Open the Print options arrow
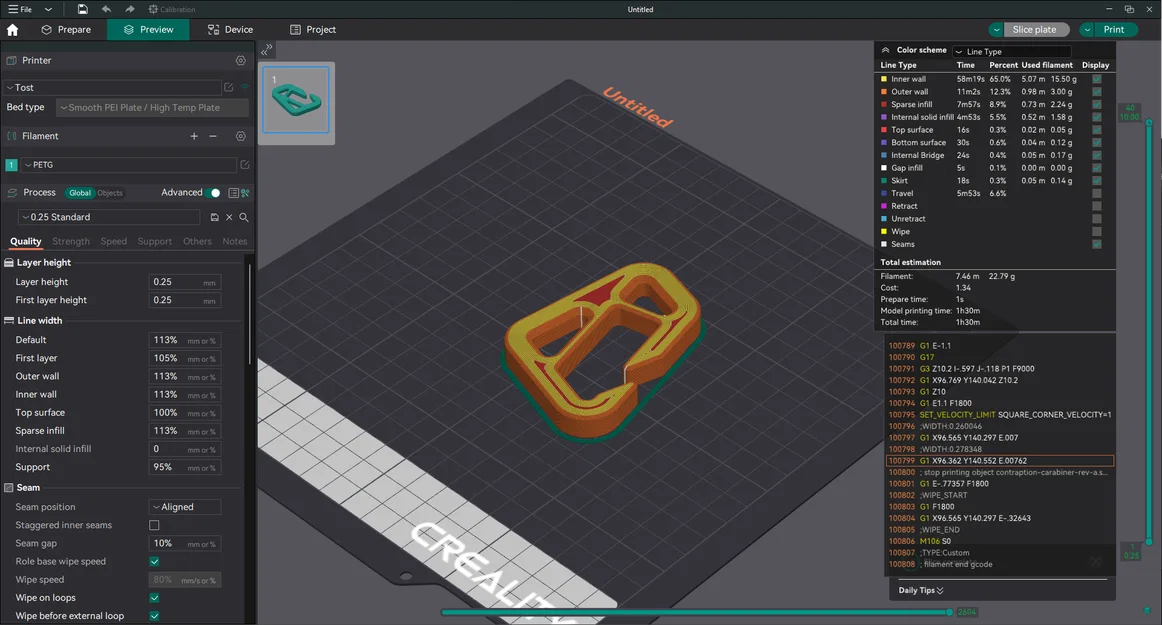 1086,30
